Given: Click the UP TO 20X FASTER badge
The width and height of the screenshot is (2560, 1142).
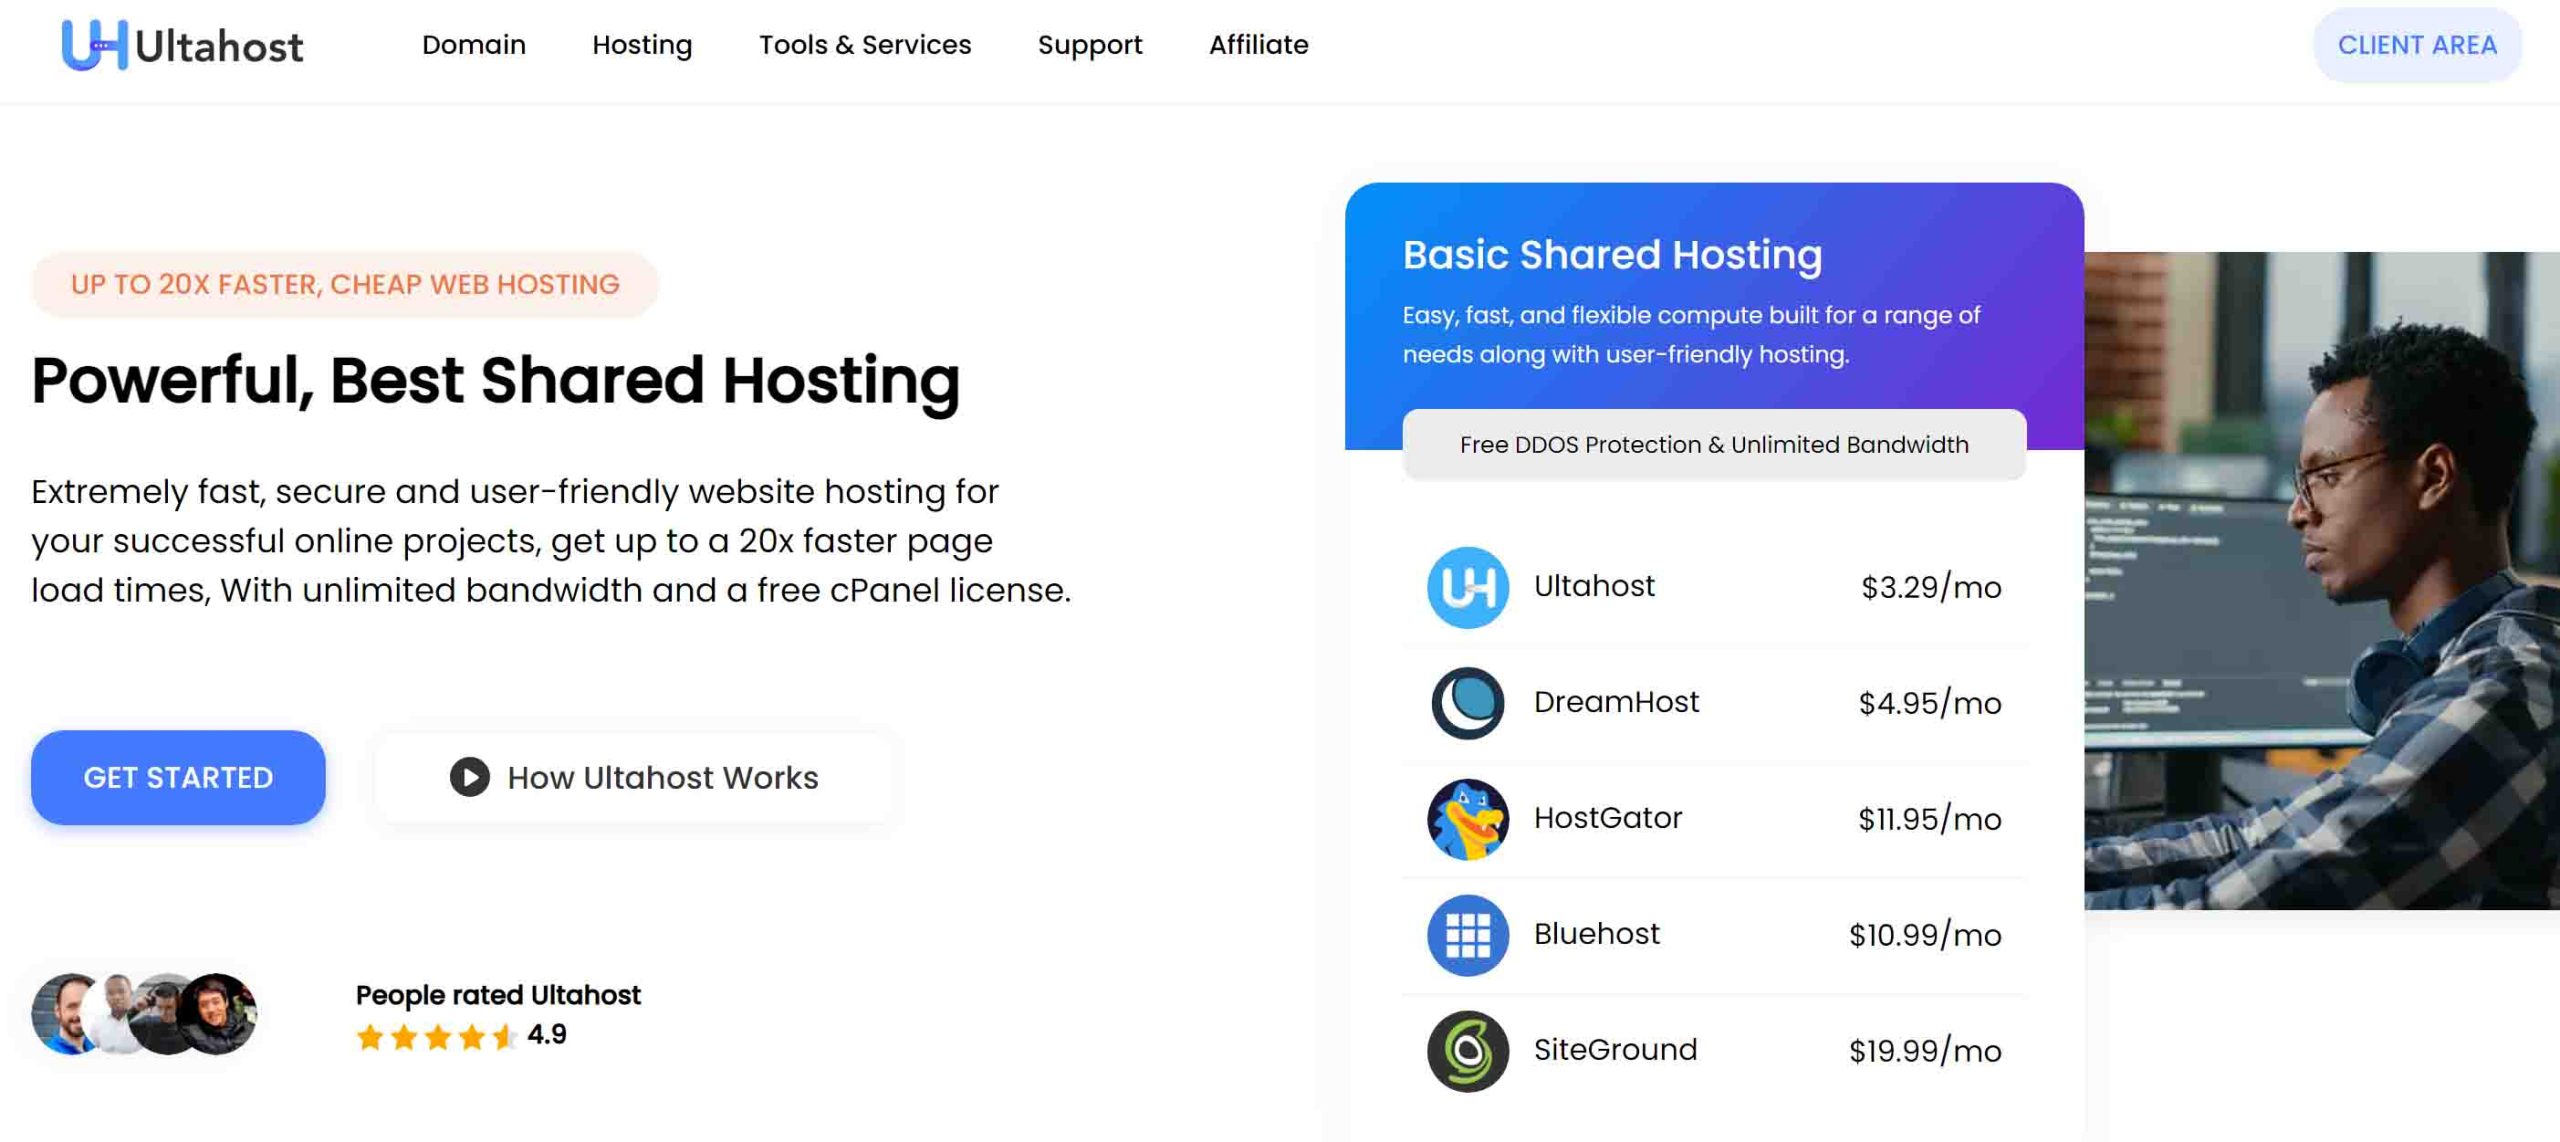Looking at the screenshot, I should pyautogui.click(x=345, y=284).
